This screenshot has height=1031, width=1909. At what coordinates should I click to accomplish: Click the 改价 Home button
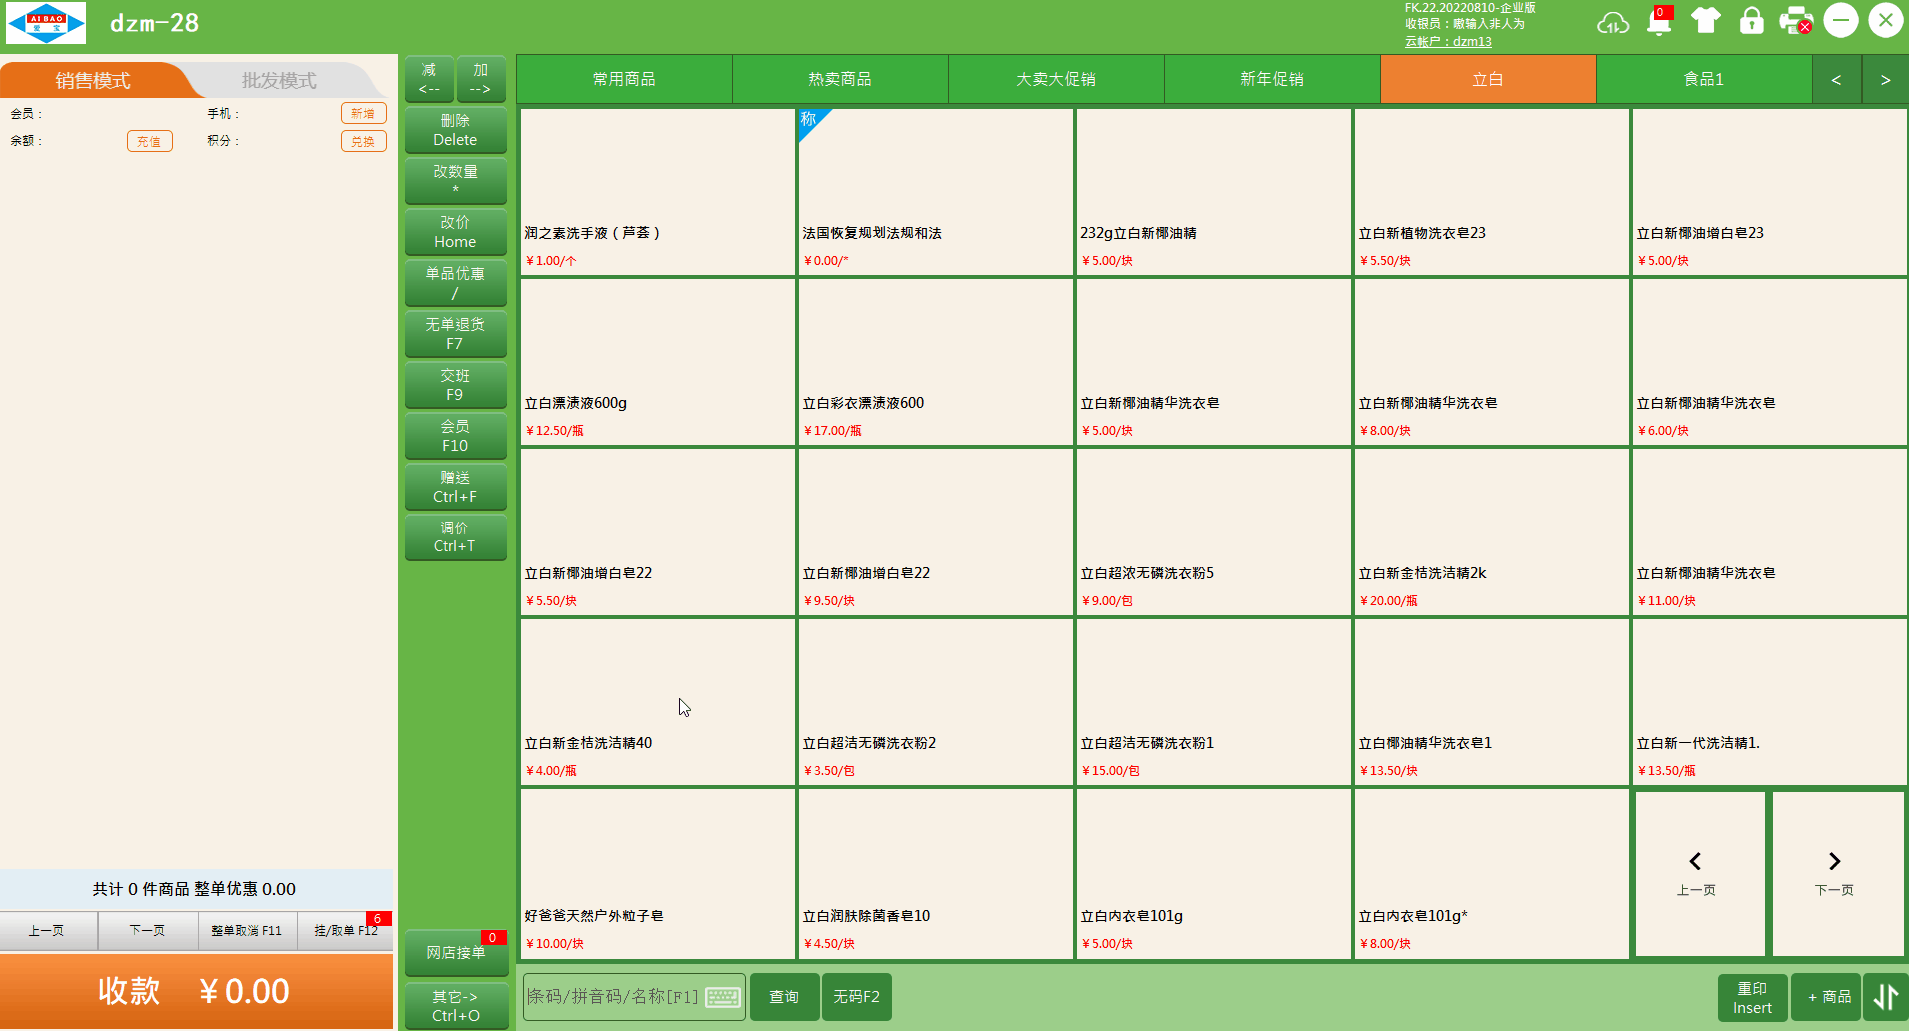click(x=455, y=232)
